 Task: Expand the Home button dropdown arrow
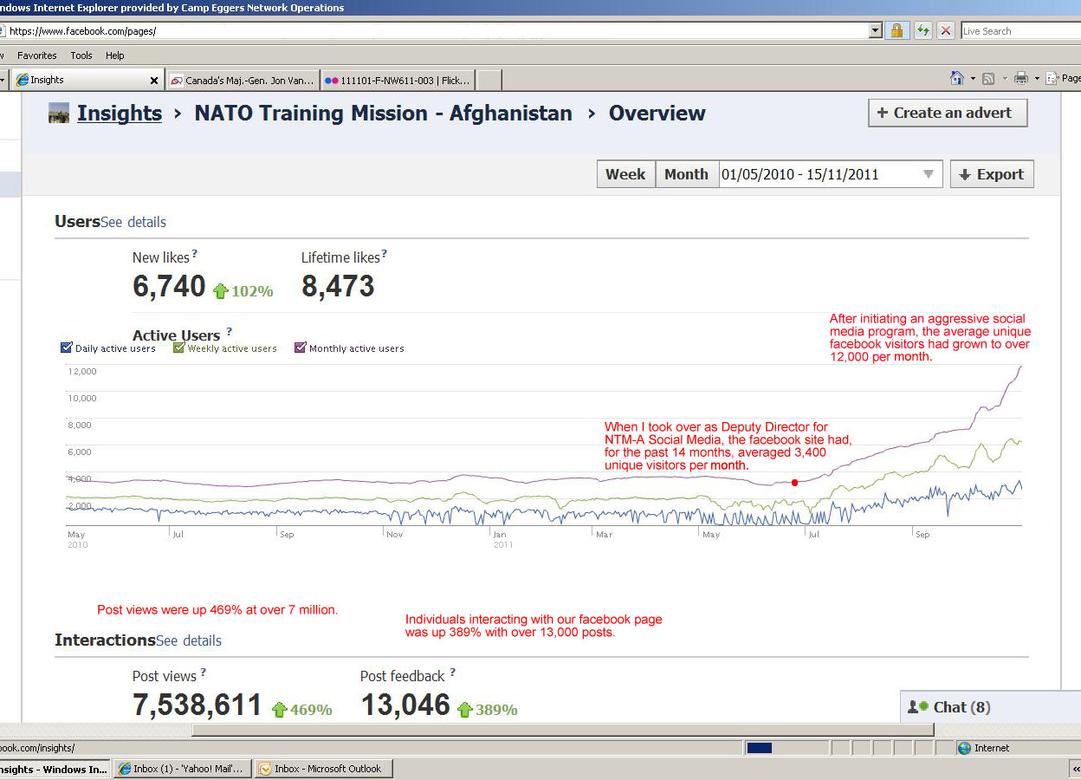973,79
